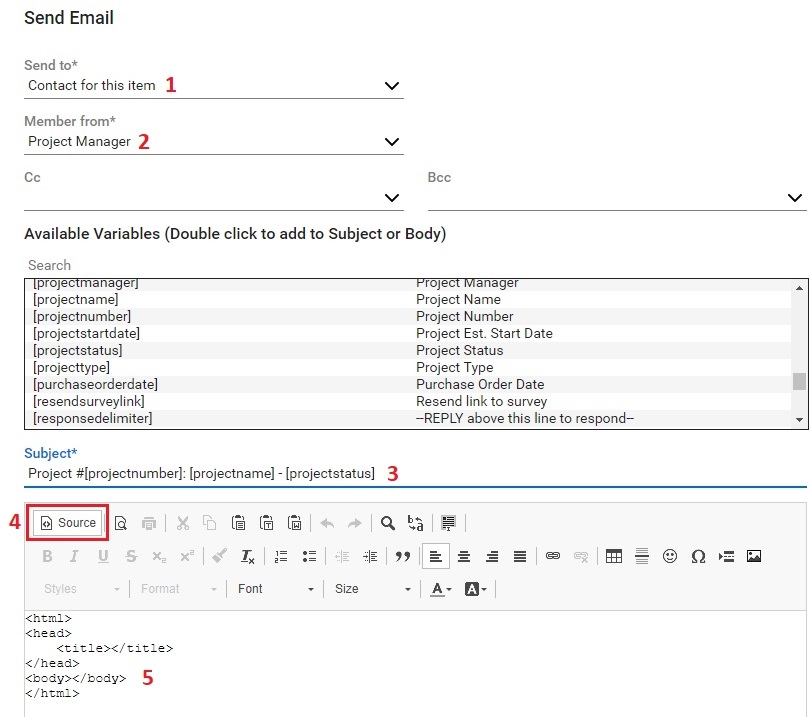The height and width of the screenshot is (717, 809).
Task: Open the Background Color picker
Action: 475,589
